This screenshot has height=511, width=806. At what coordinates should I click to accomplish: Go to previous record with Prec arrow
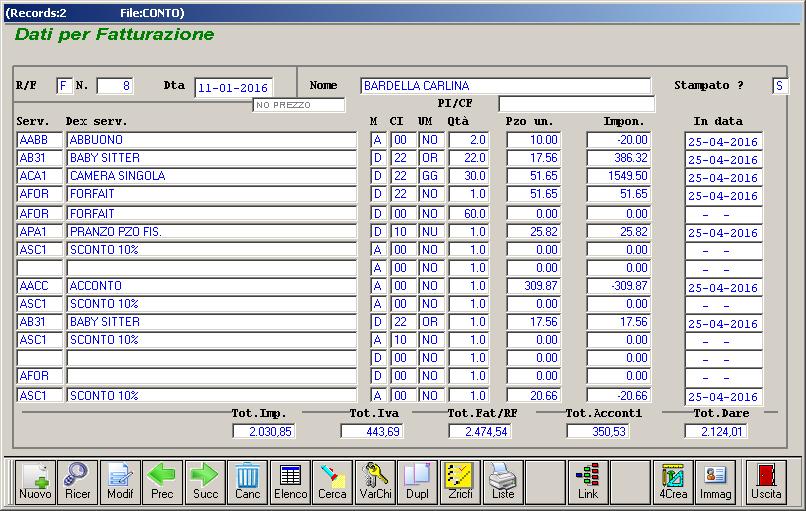pos(162,481)
